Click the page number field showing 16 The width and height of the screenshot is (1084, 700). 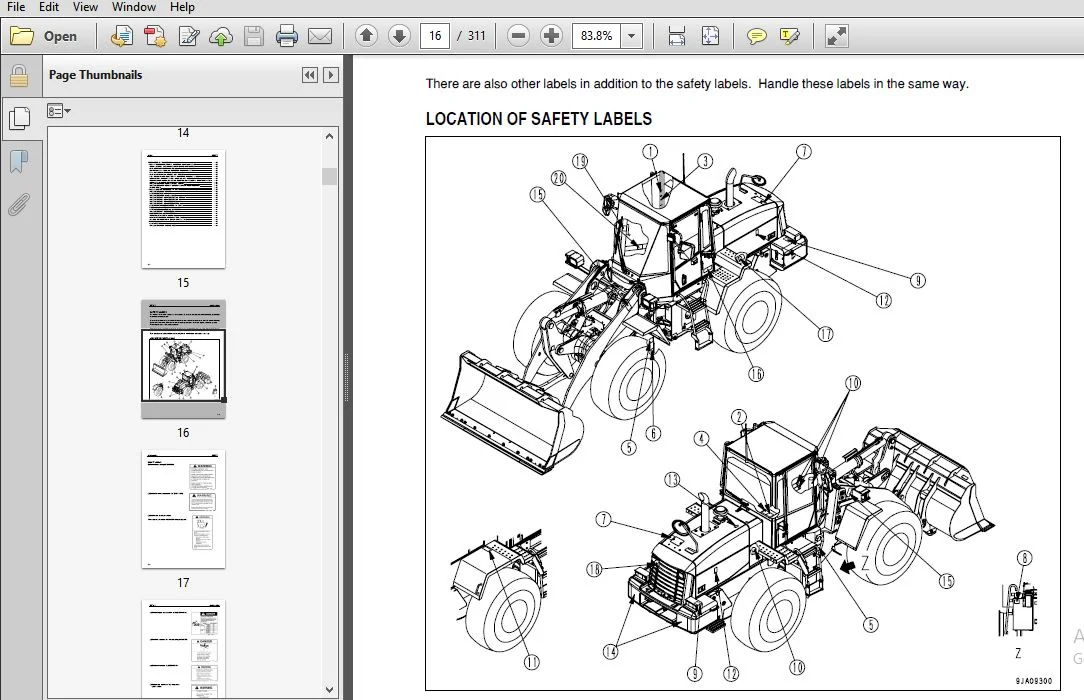[435, 36]
